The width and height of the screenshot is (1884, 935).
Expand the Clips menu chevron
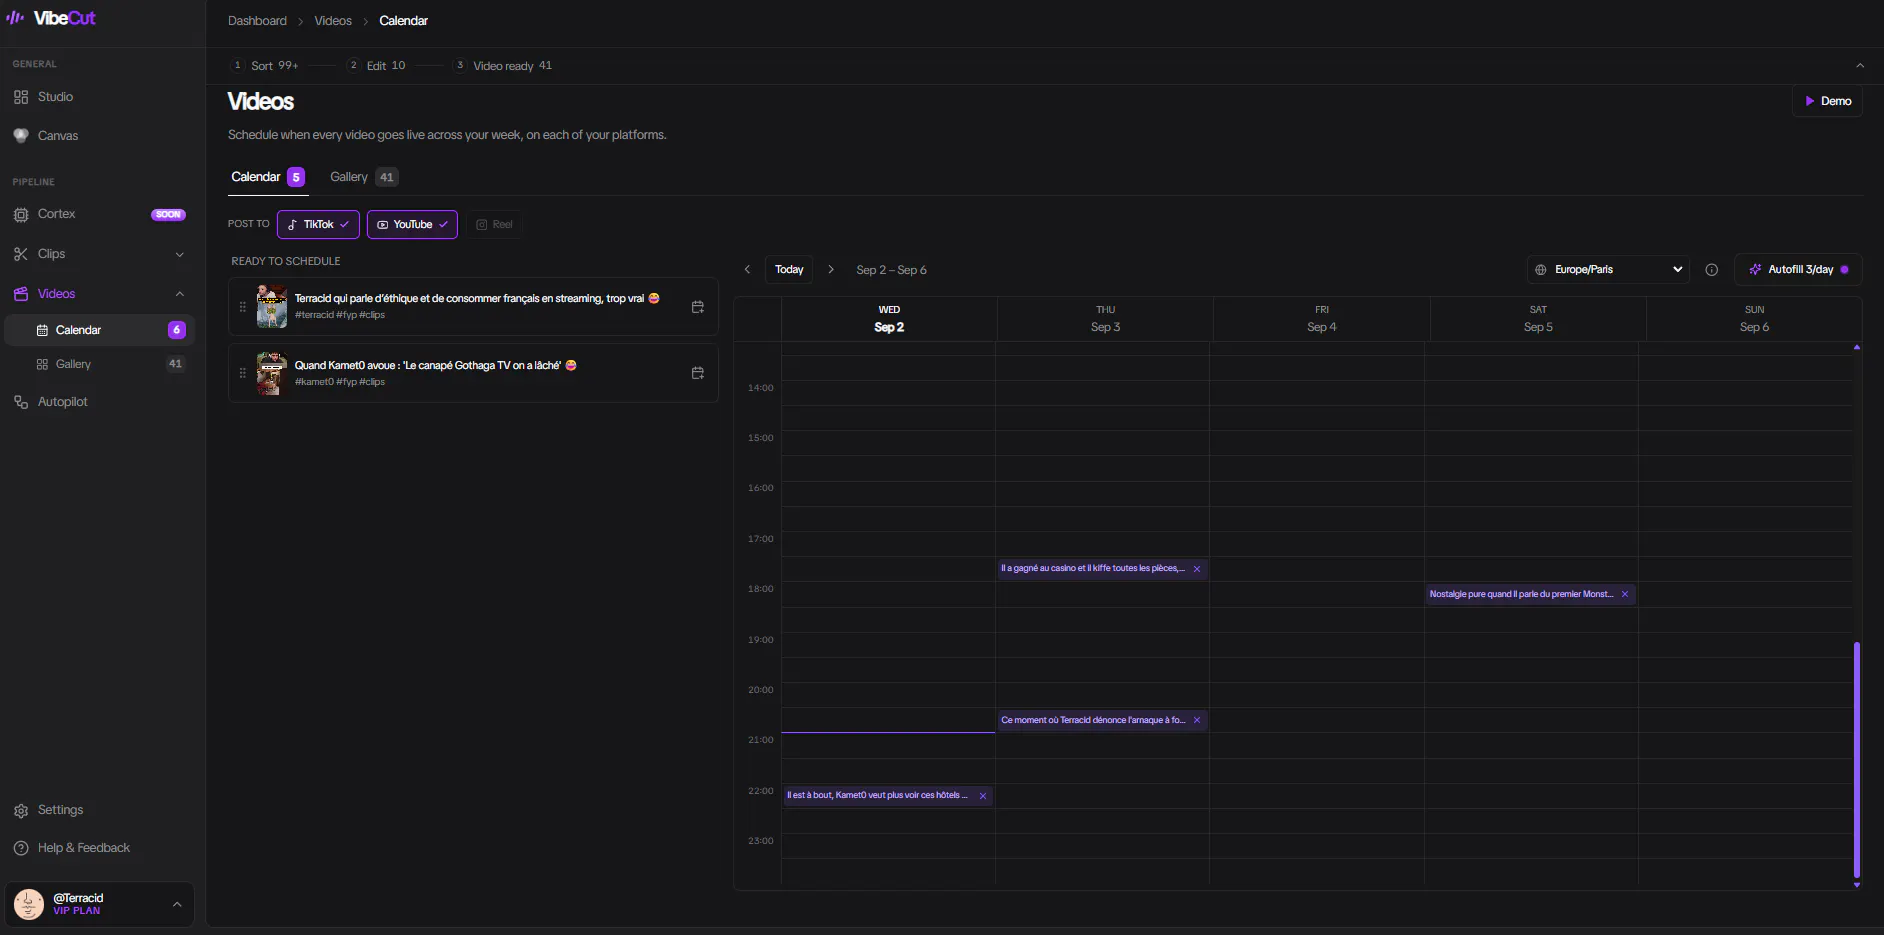[180, 254]
